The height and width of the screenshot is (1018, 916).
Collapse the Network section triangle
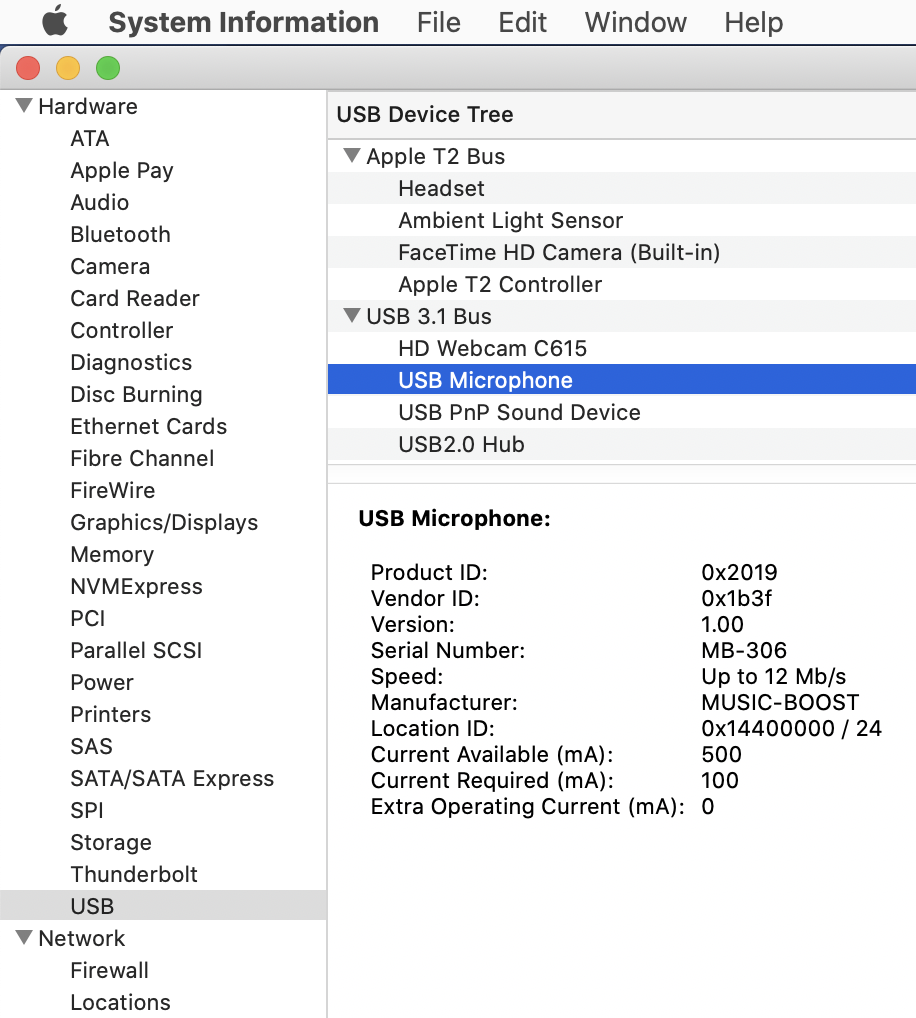24,938
